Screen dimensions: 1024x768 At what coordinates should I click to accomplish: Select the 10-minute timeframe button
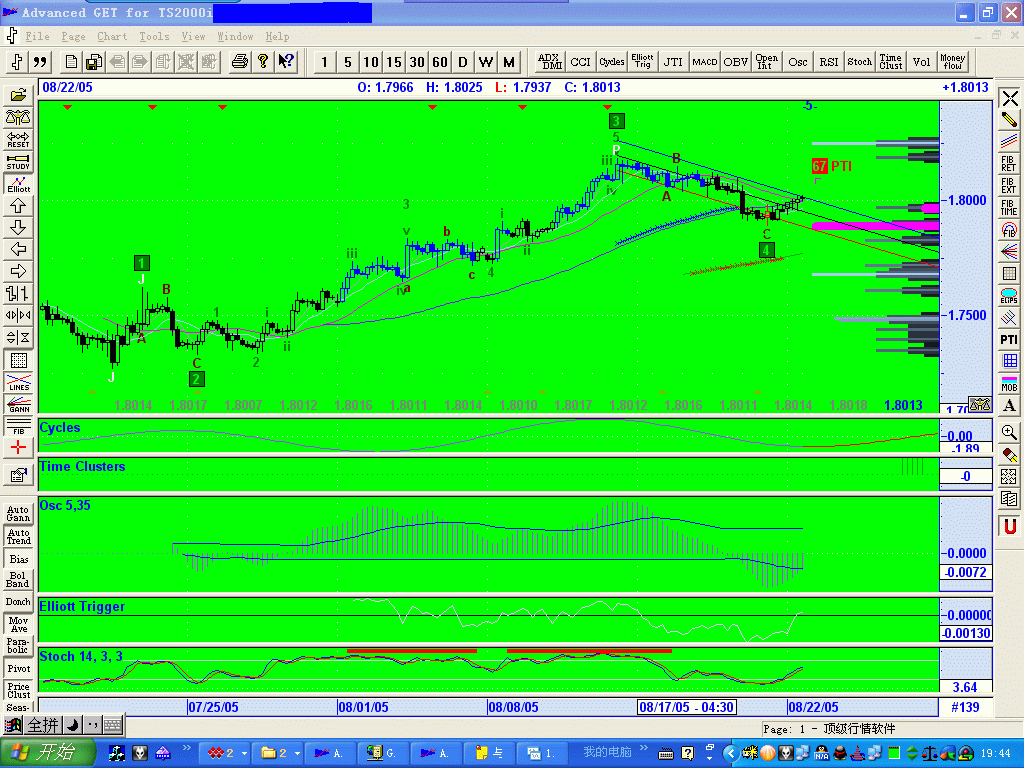tap(370, 62)
